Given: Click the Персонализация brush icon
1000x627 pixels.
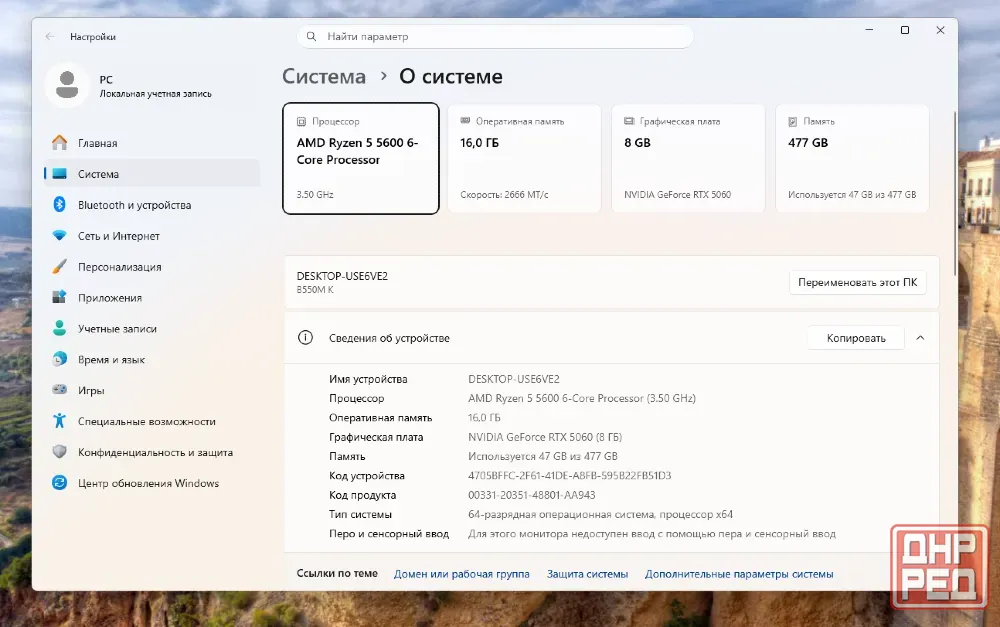Looking at the screenshot, I should point(59,267).
